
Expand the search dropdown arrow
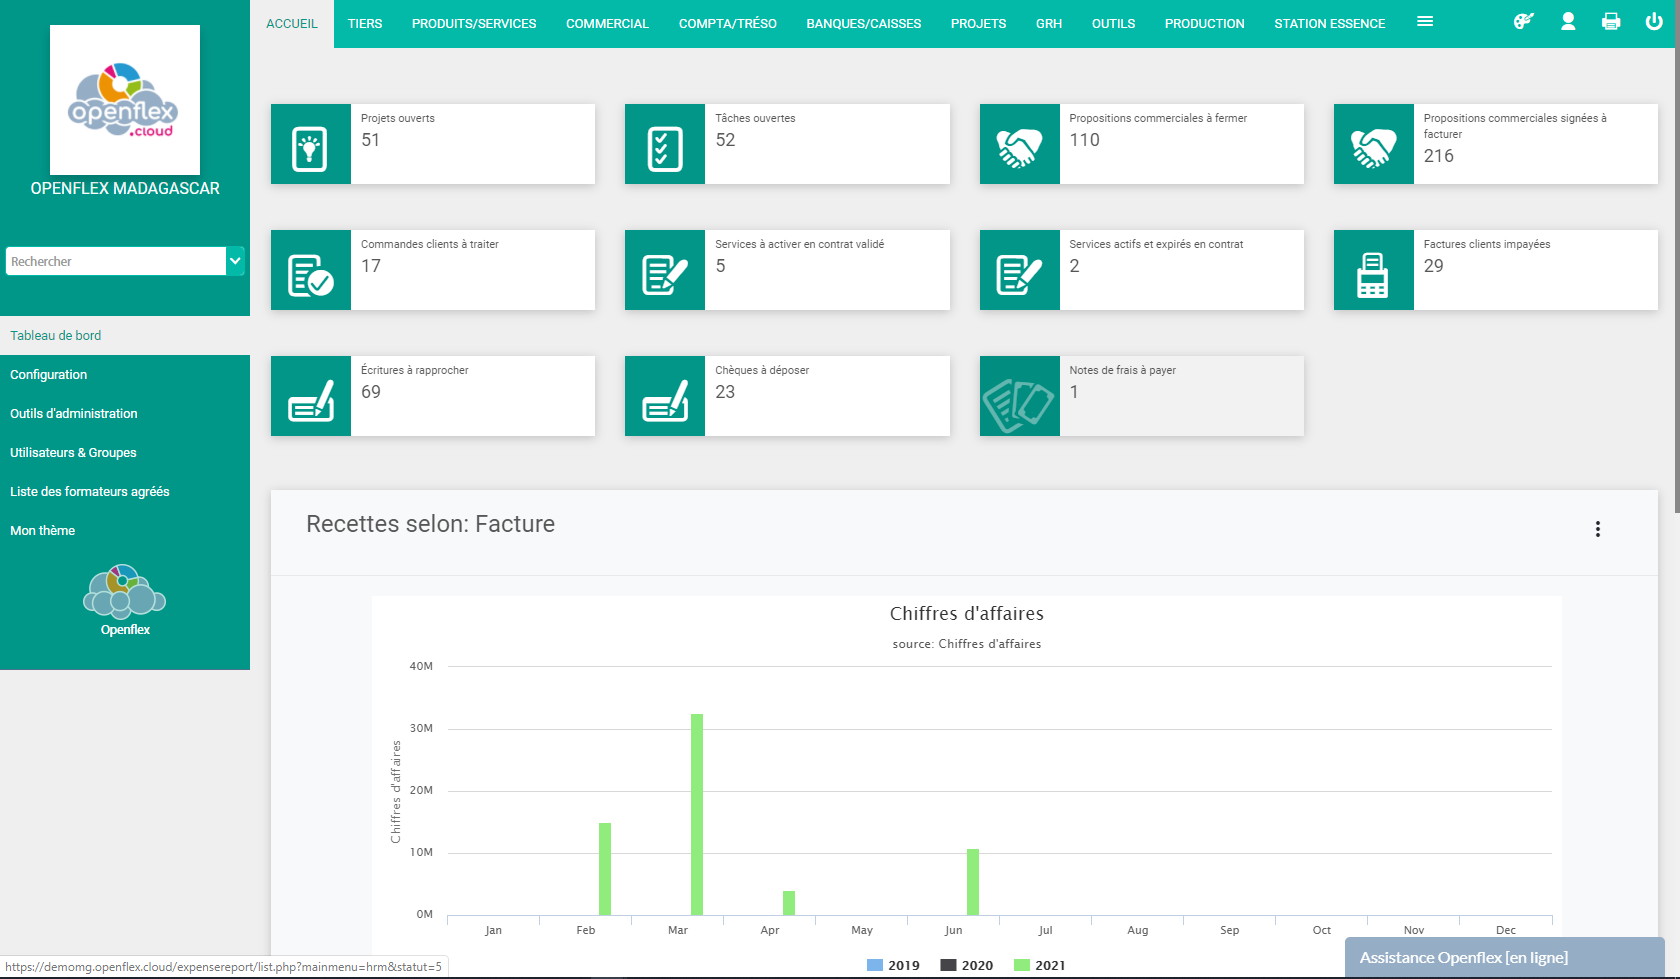click(x=235, y=261)
